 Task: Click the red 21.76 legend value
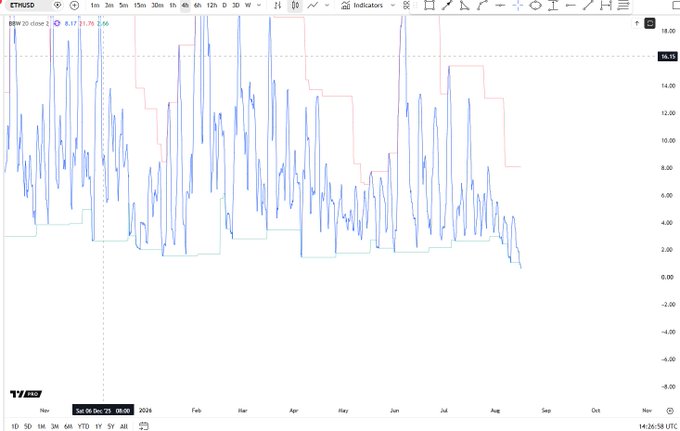[x=86, y=23]
